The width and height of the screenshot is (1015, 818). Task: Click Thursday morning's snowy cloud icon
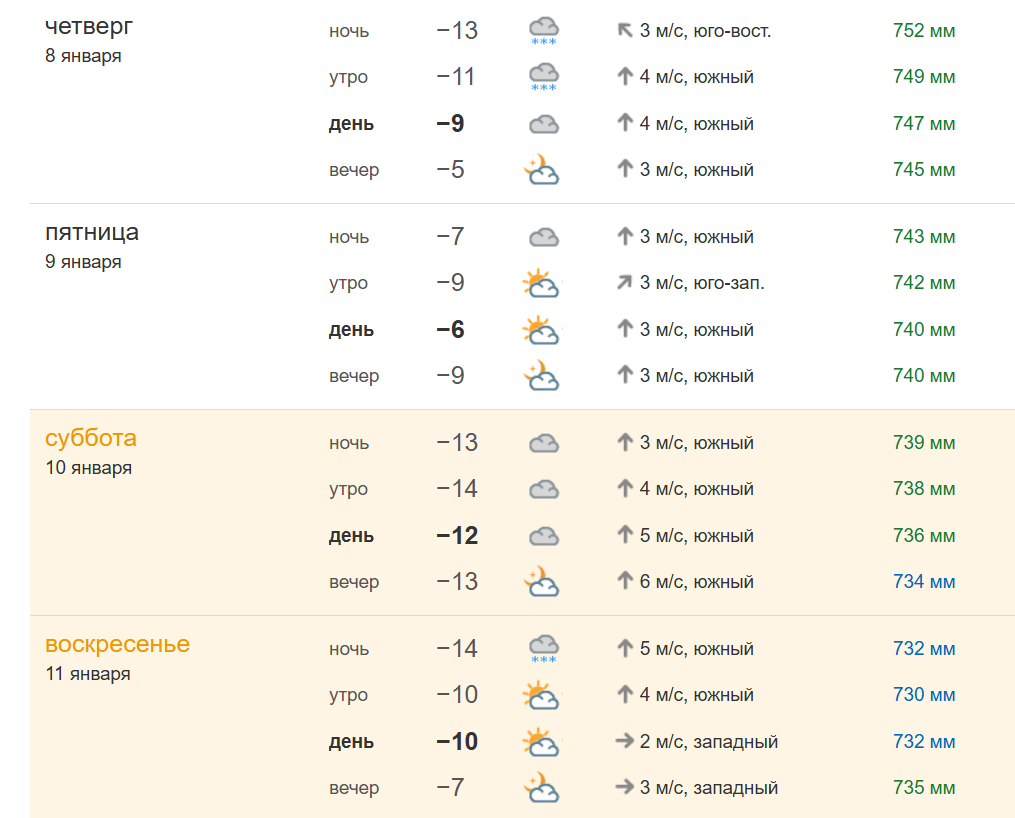tap(543, 77)
